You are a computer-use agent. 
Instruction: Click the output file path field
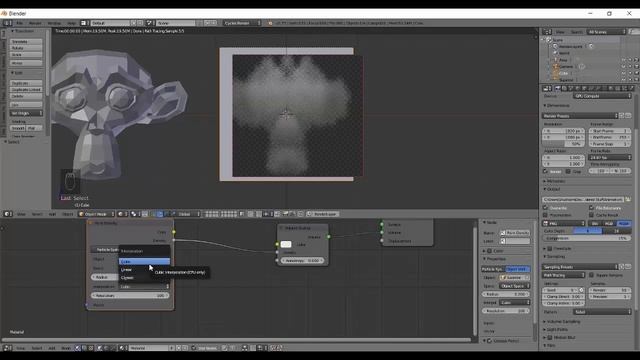(583, 200)
